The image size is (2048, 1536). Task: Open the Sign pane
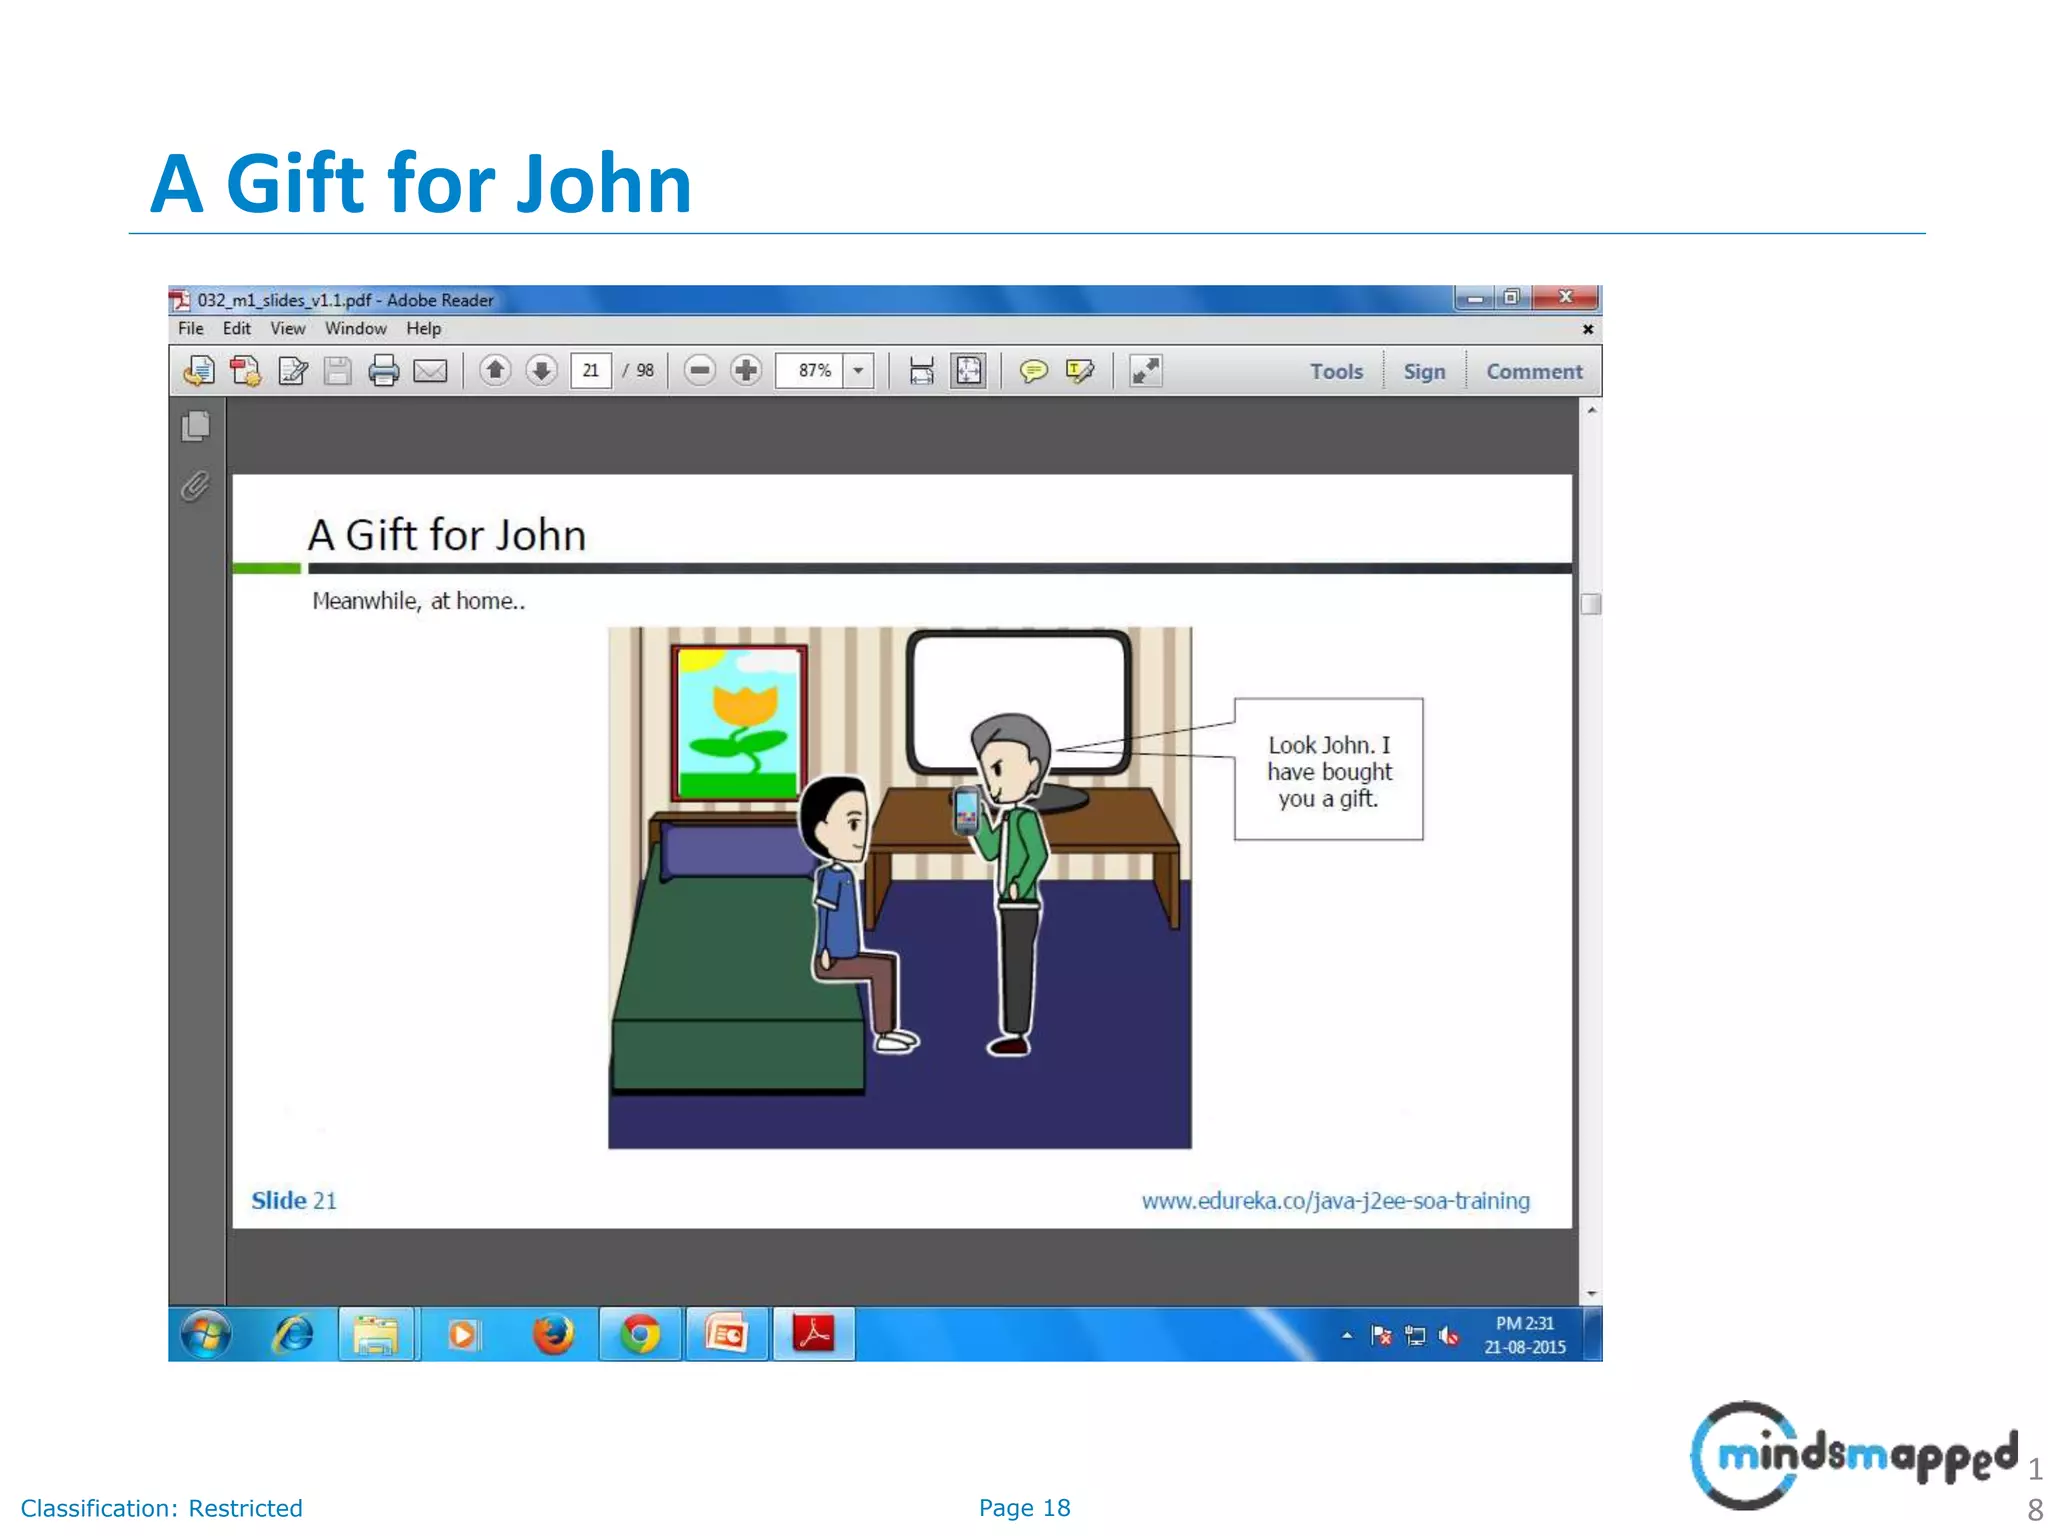(x=1424, y=371)
